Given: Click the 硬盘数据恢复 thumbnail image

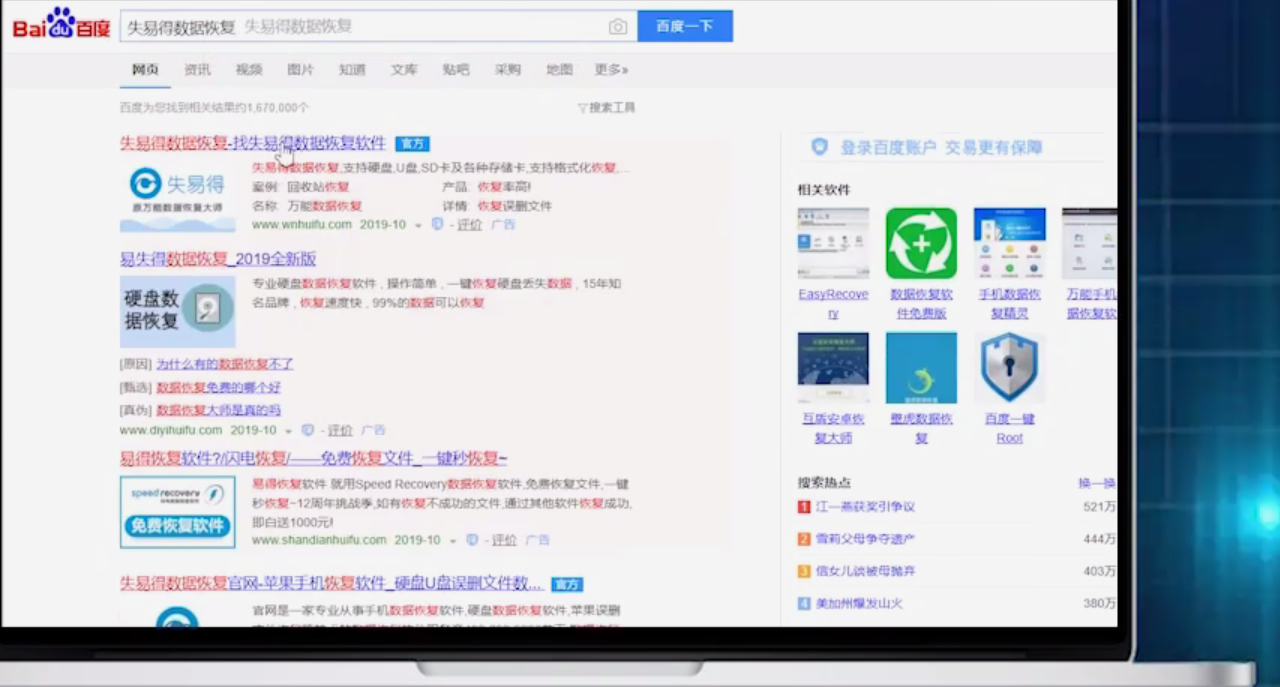Looking at the screenshot, I should (178, 312).
